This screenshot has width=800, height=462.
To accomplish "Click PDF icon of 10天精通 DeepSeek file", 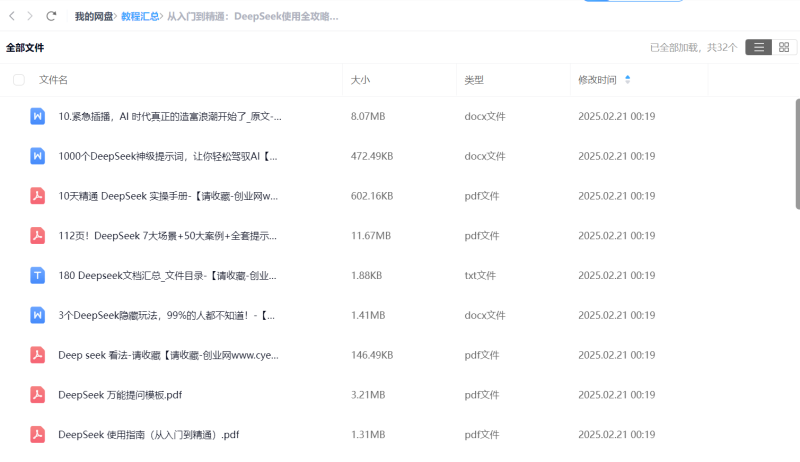I will [x=37, y=196].
